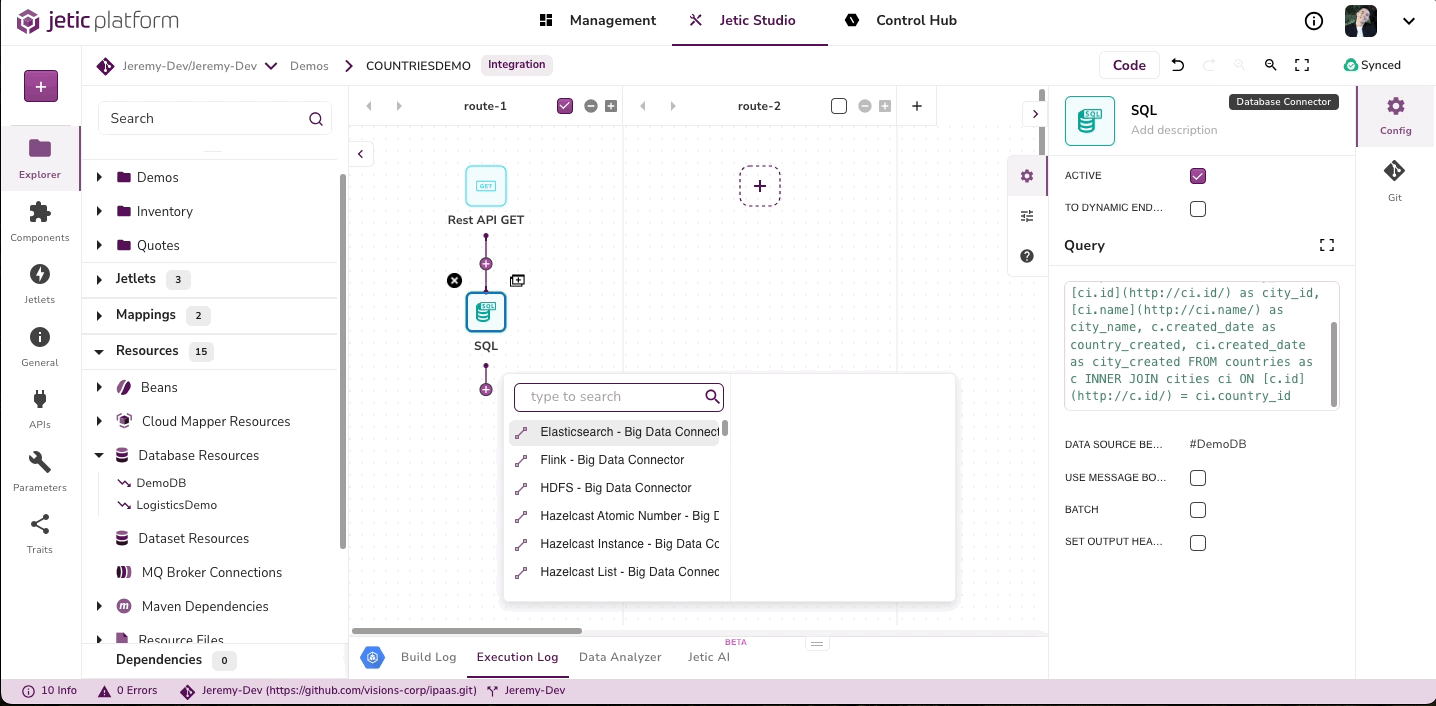Choose Flink - Big Data Connector
1436x706 pixels.
tap(615, 460)
